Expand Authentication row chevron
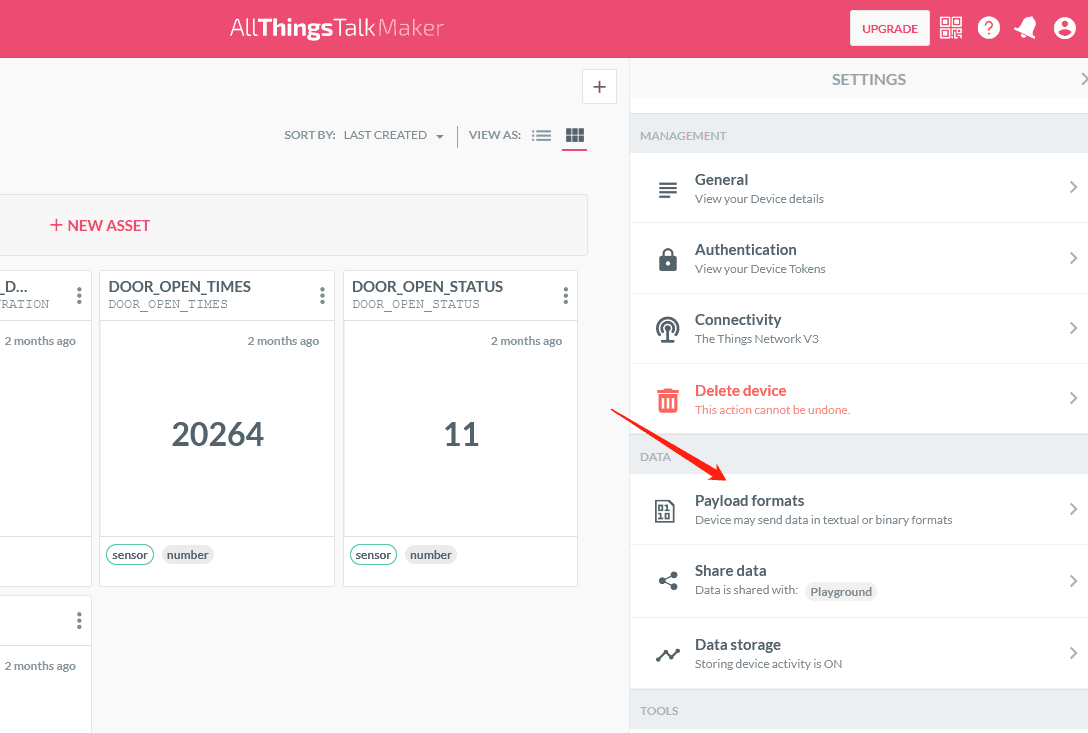The height and width of the screenshot is (733, 1088). tap(1073, 258)
